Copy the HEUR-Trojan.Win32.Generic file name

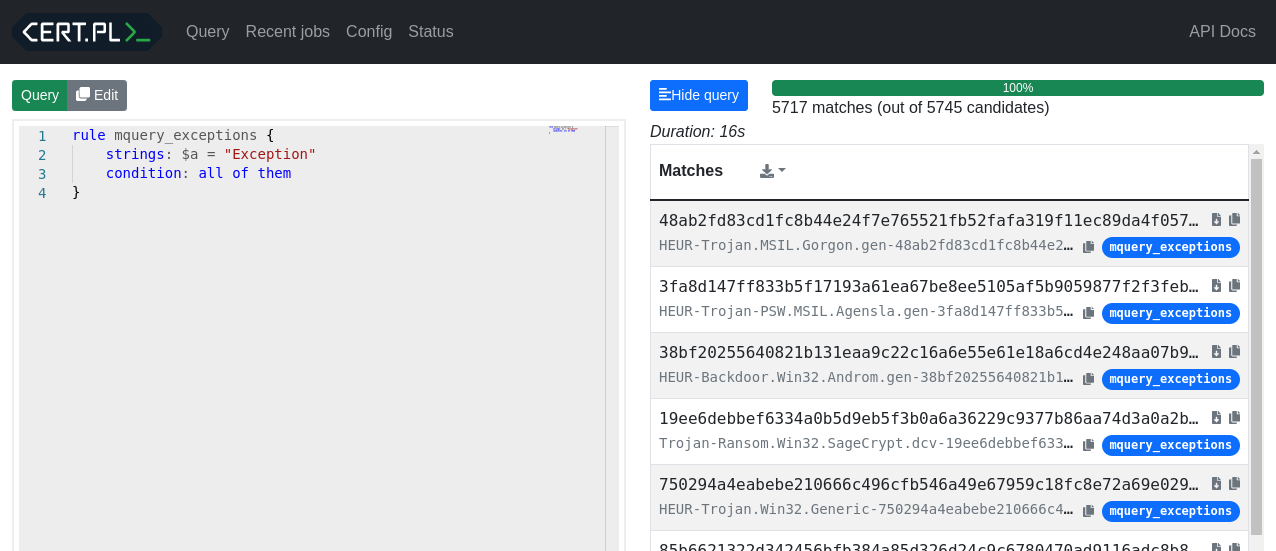coord(1089,511)
